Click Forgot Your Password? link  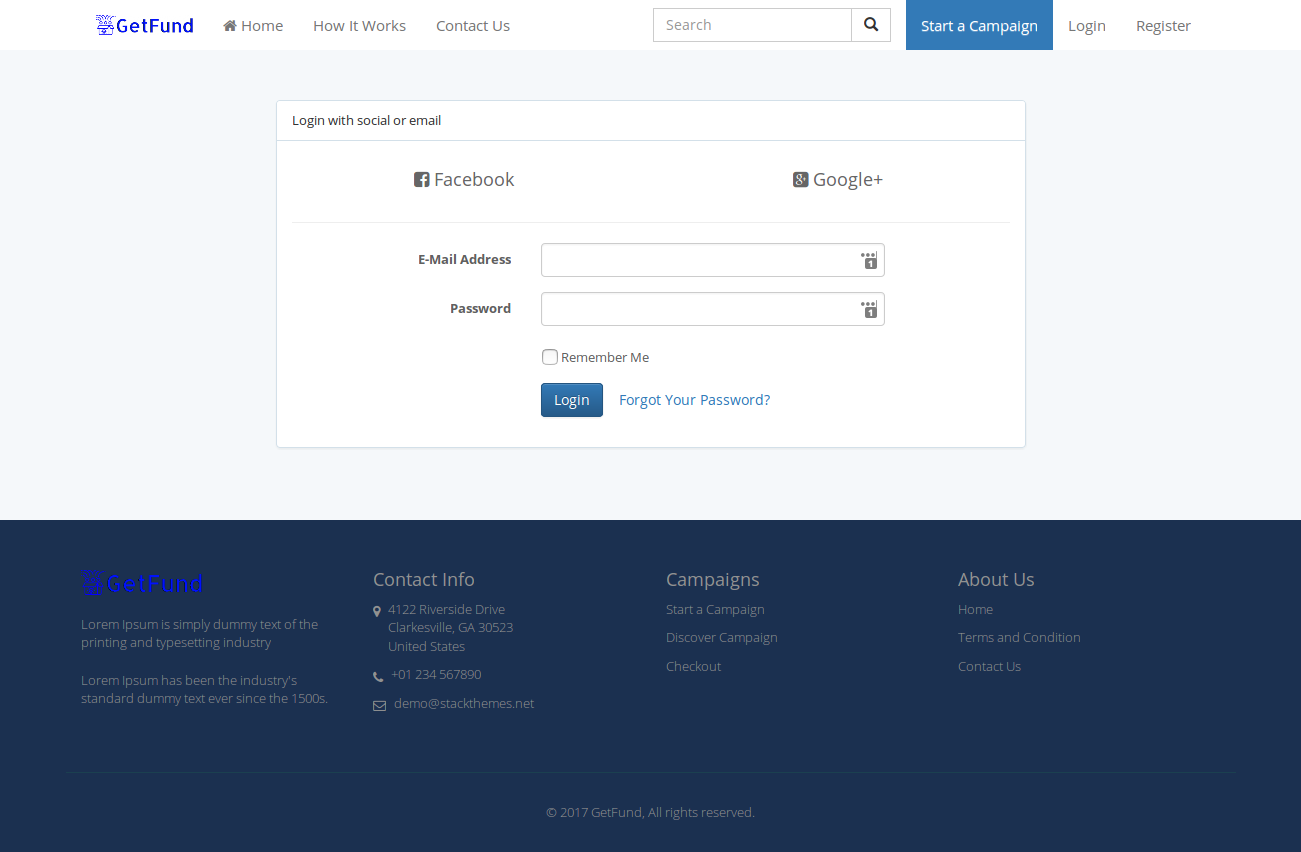point(694,400)
